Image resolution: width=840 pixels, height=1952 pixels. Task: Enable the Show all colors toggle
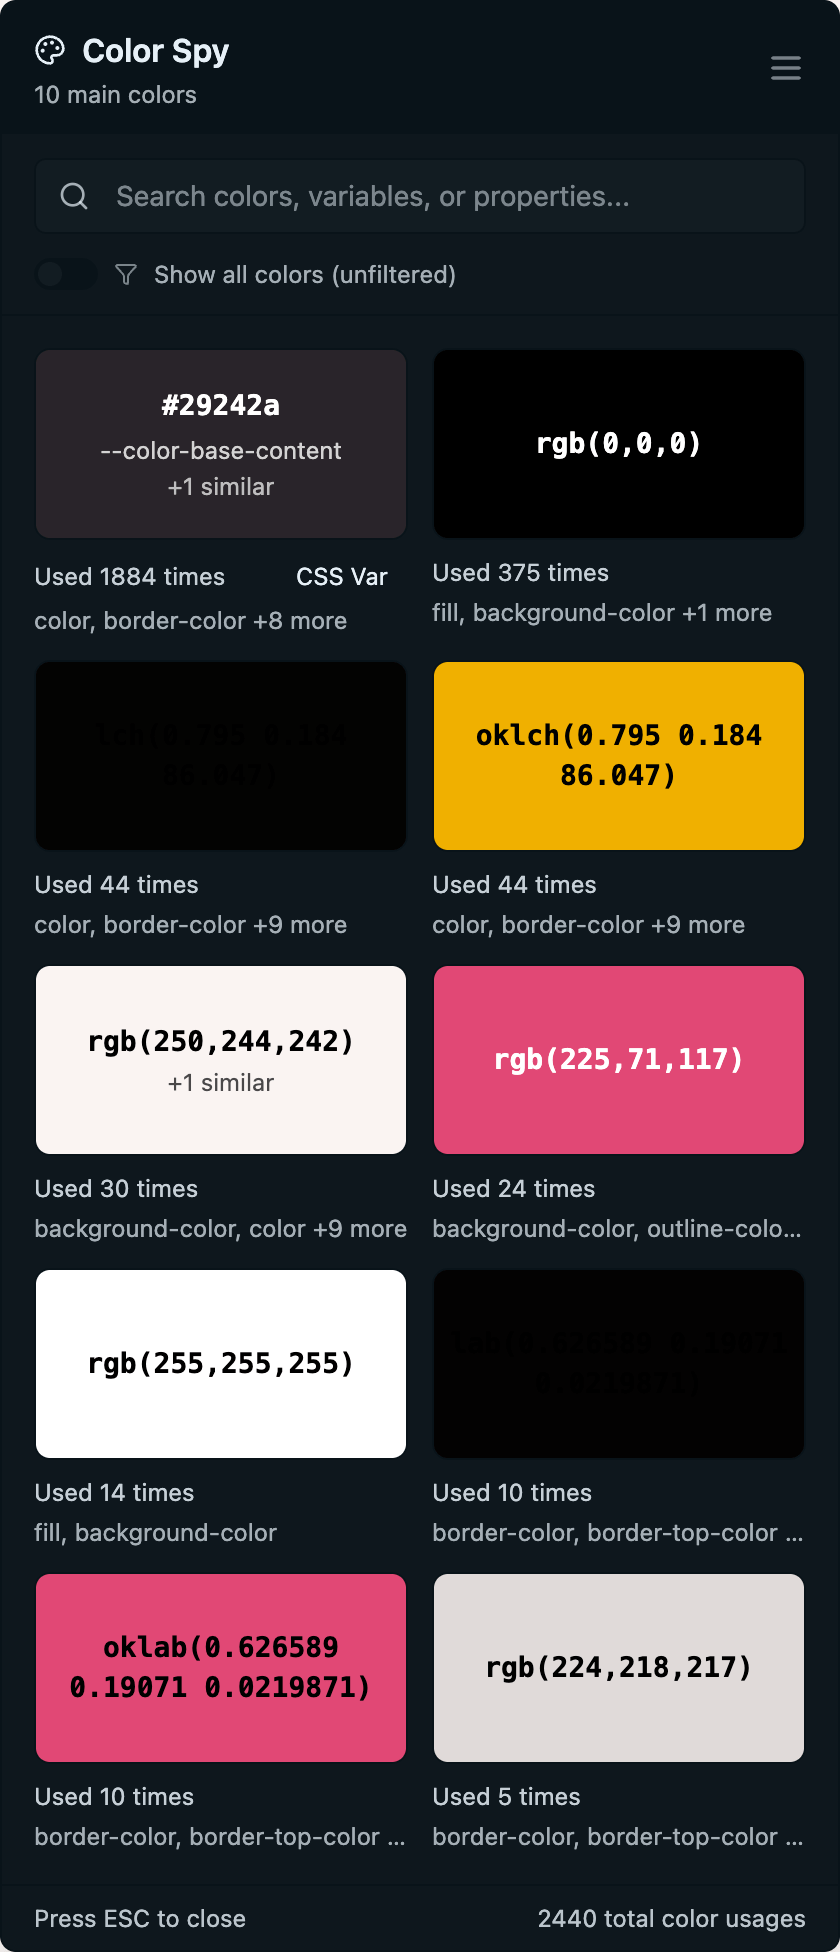pyautogui.click(x=66, y=273)
